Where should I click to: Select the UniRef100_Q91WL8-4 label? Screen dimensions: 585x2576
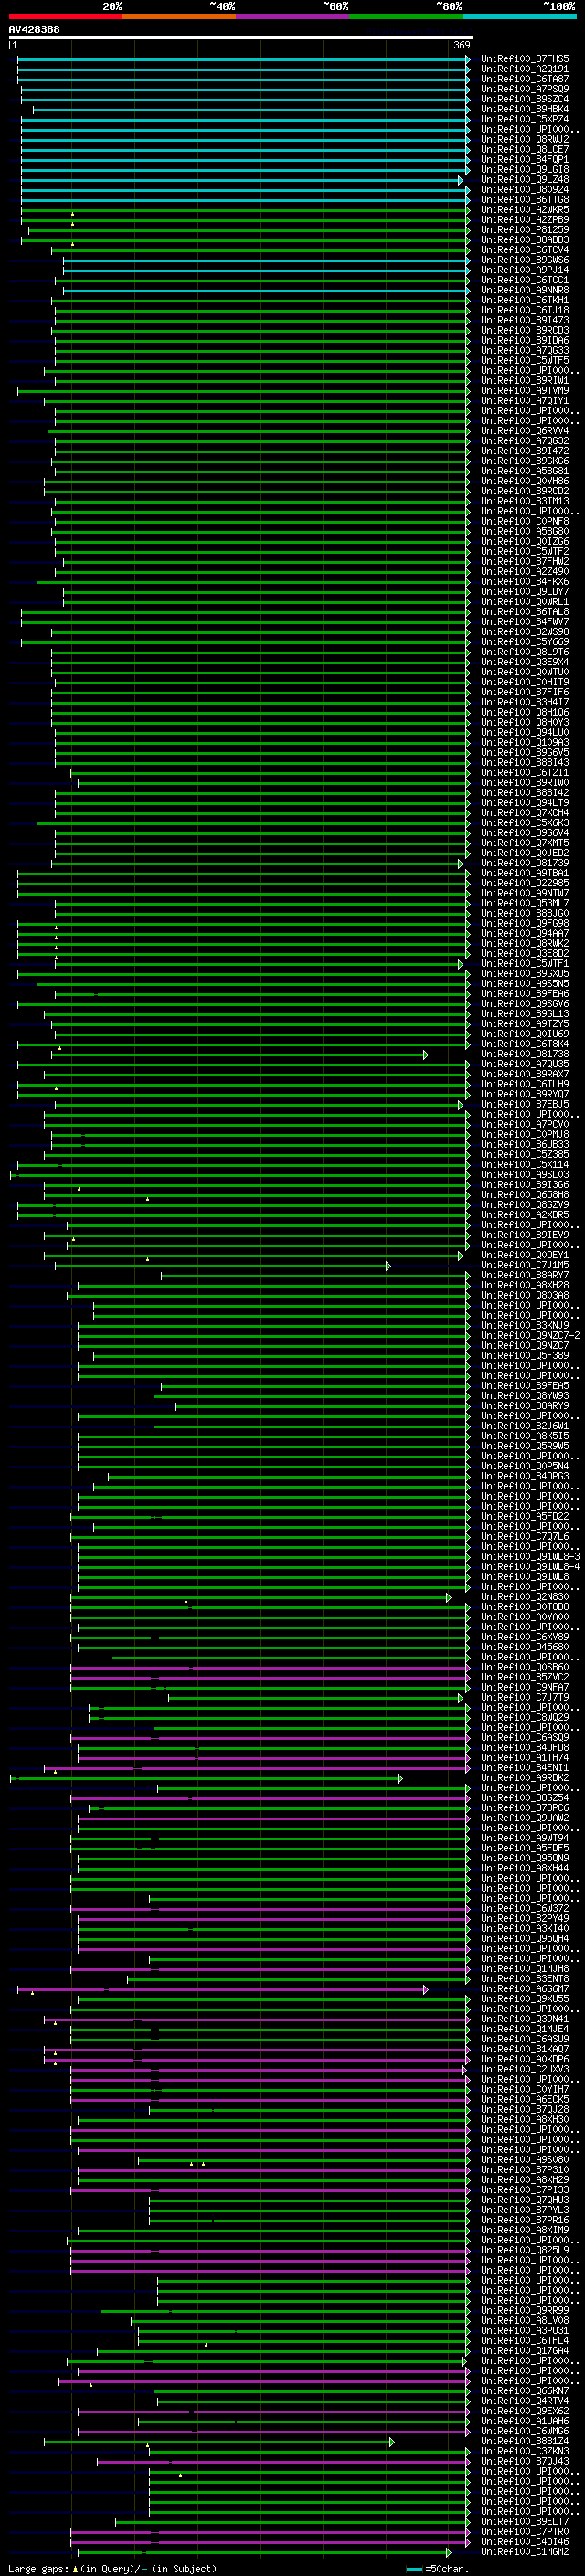point(530,1566)
